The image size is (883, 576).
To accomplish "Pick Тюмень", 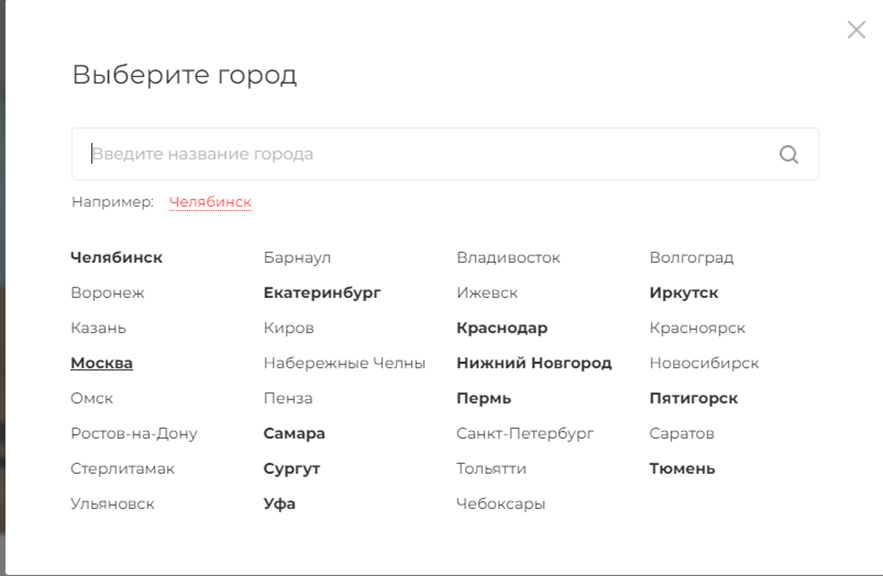I will 682,468.
